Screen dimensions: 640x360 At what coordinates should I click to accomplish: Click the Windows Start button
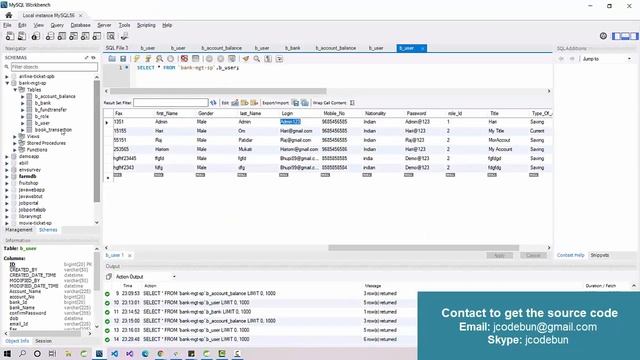point(7,353)
